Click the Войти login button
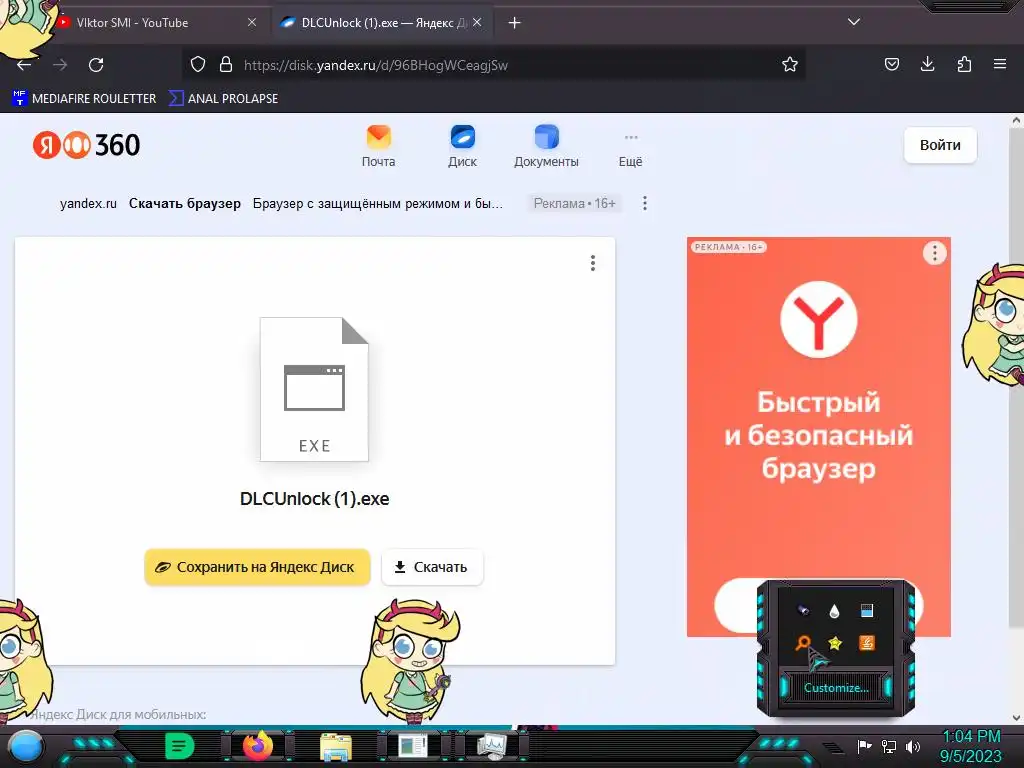 [940, 145]
